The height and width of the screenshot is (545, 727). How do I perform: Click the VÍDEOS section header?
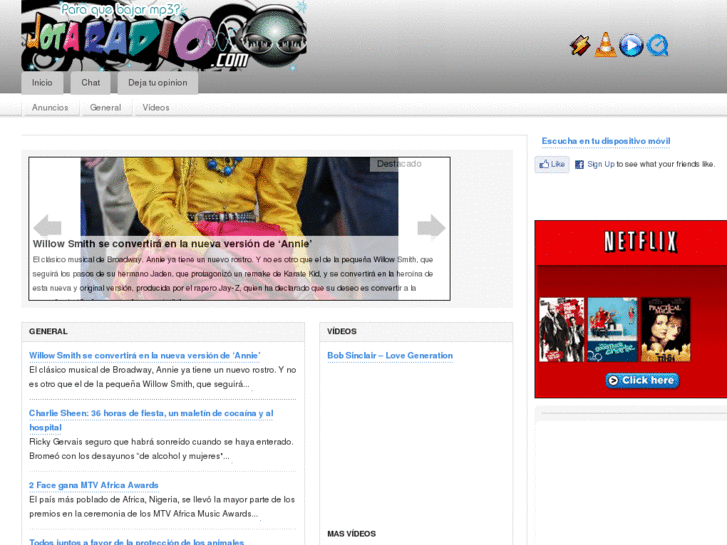pyautogui.click(x=342, y=331)
